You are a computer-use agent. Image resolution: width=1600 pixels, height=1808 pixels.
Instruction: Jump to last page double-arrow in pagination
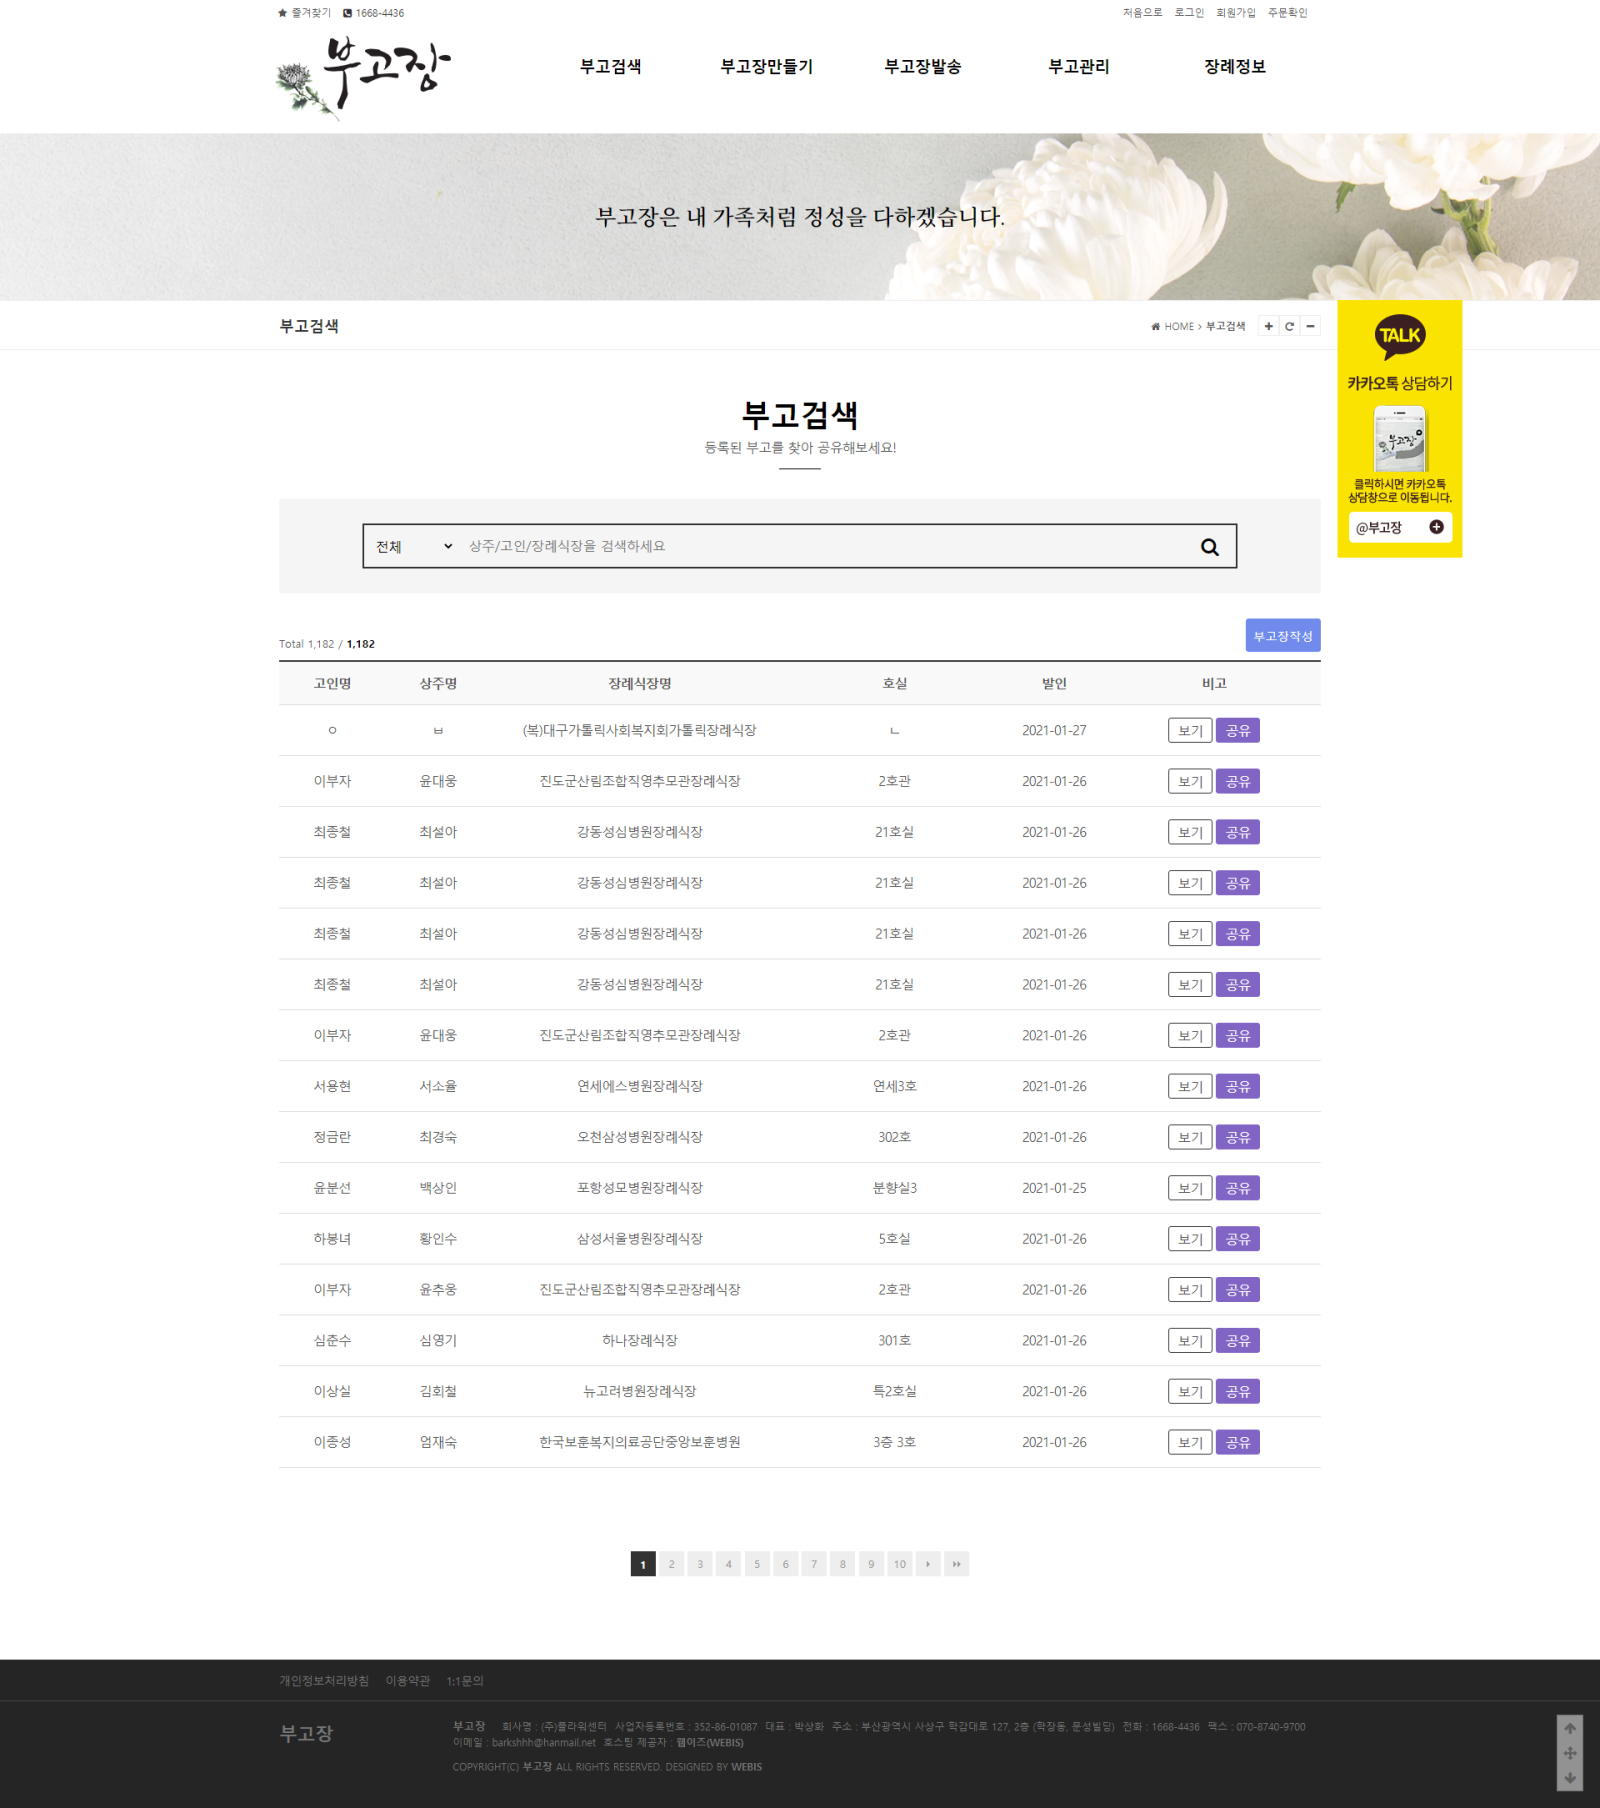957,1564
